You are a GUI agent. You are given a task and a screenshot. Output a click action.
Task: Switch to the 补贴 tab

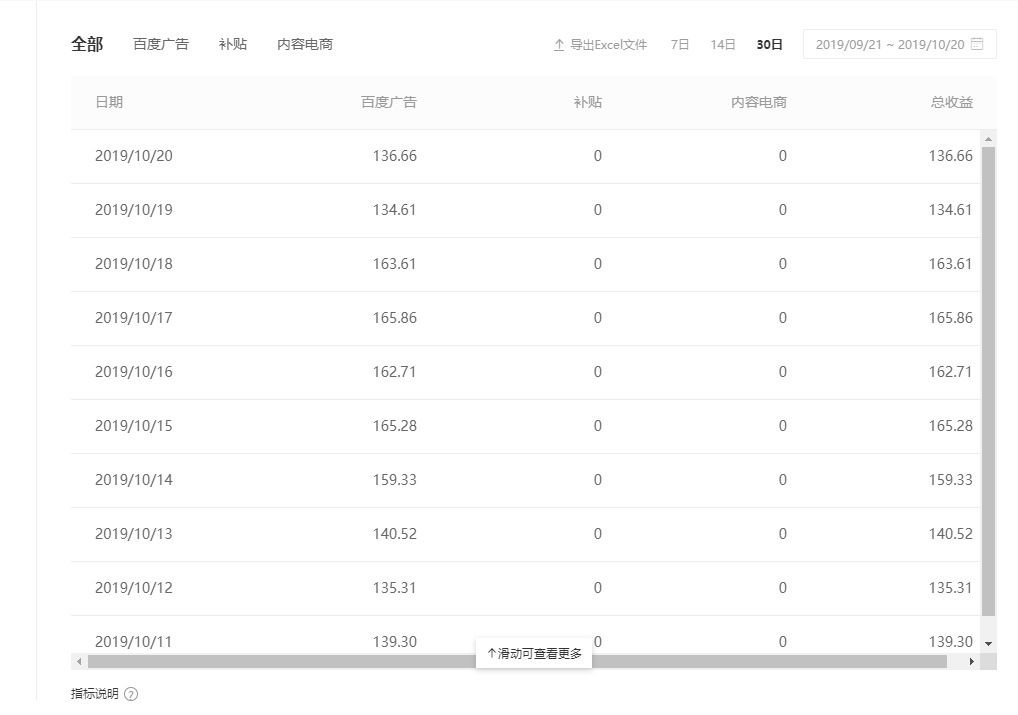click(233, 44)
